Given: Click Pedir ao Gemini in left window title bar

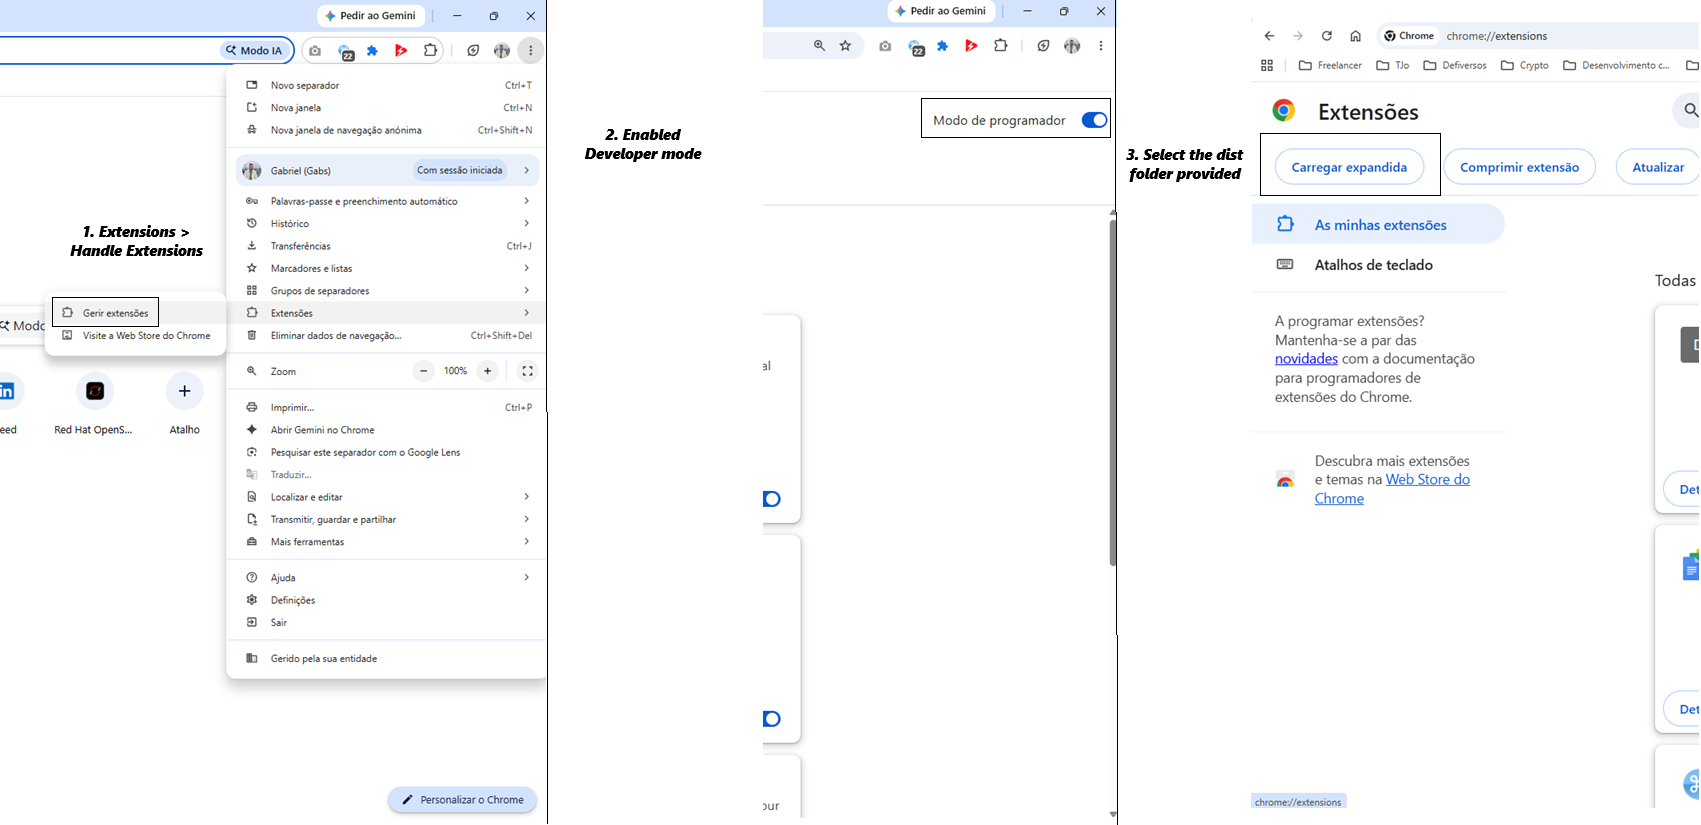Looking at the screenshot, I should (370, 16).
